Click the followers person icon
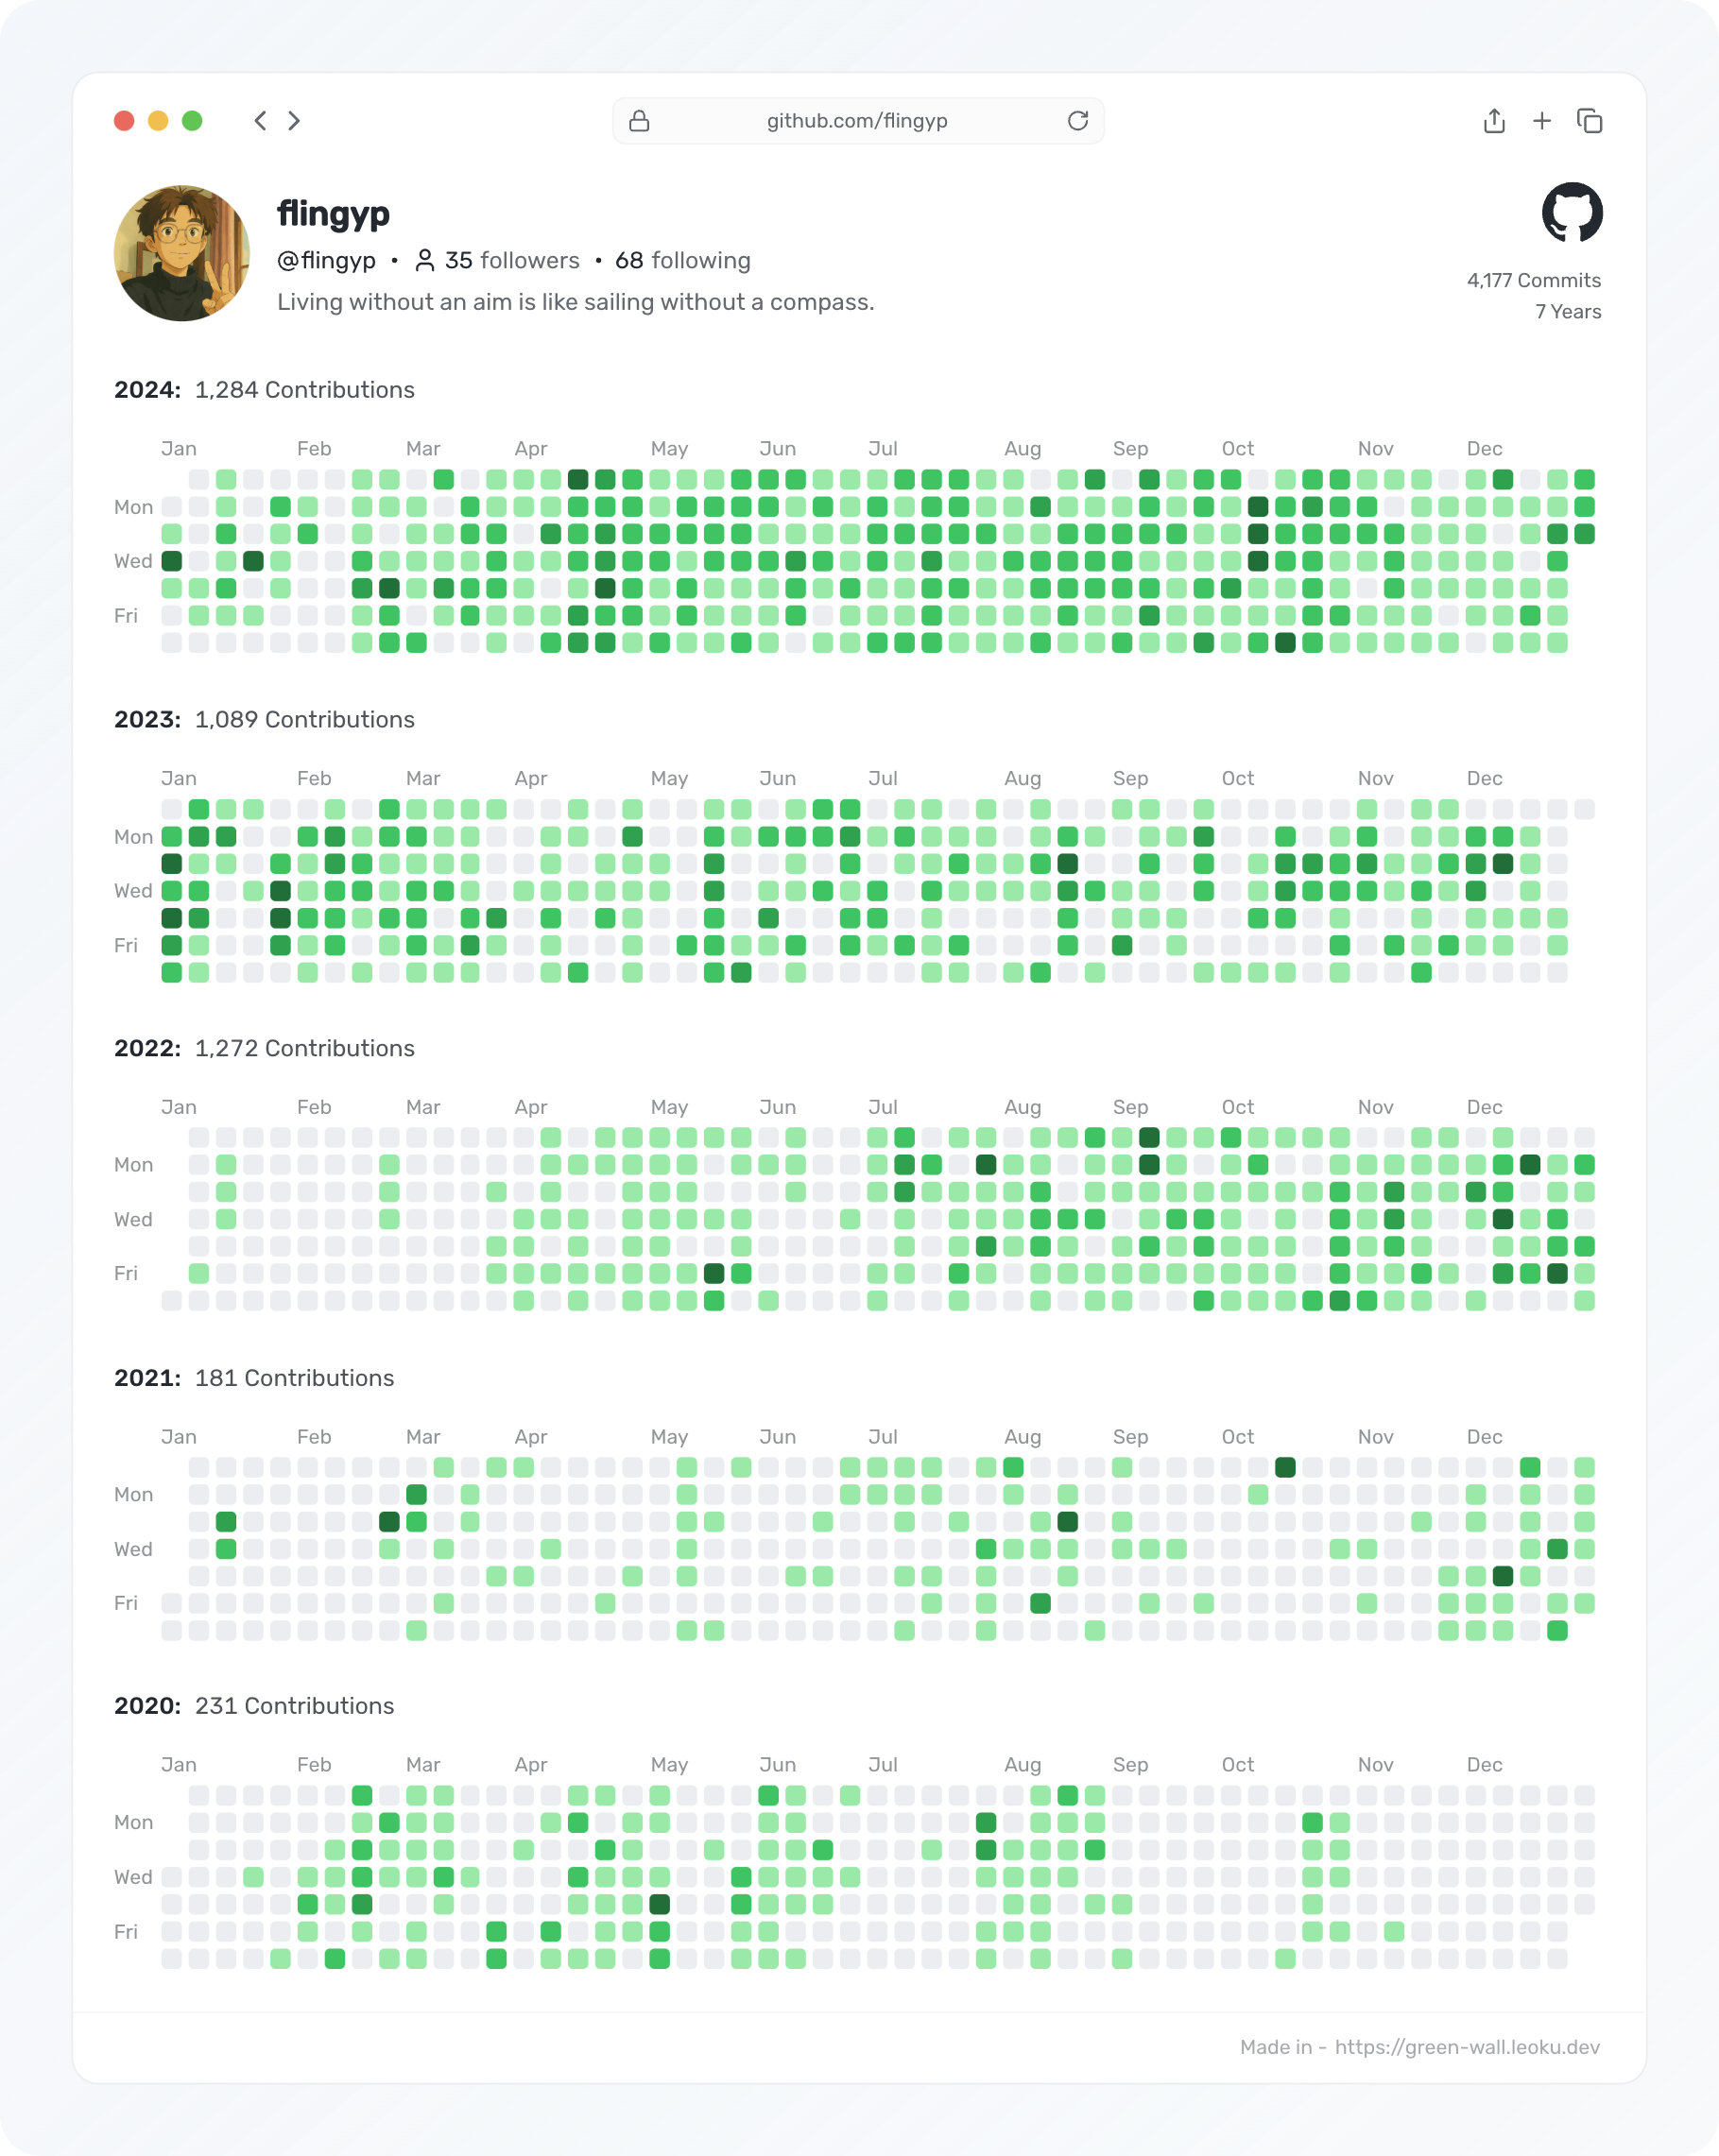 point(425,260)
